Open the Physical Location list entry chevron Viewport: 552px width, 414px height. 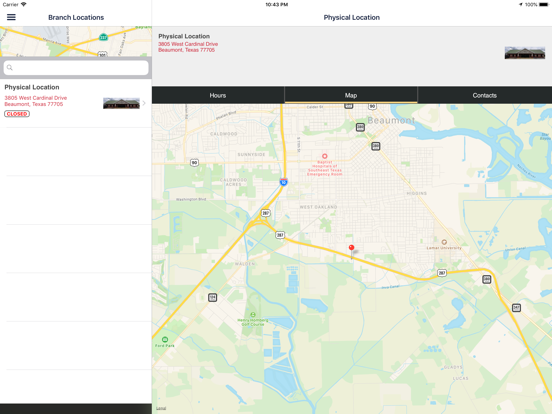(x=144, y=103)
